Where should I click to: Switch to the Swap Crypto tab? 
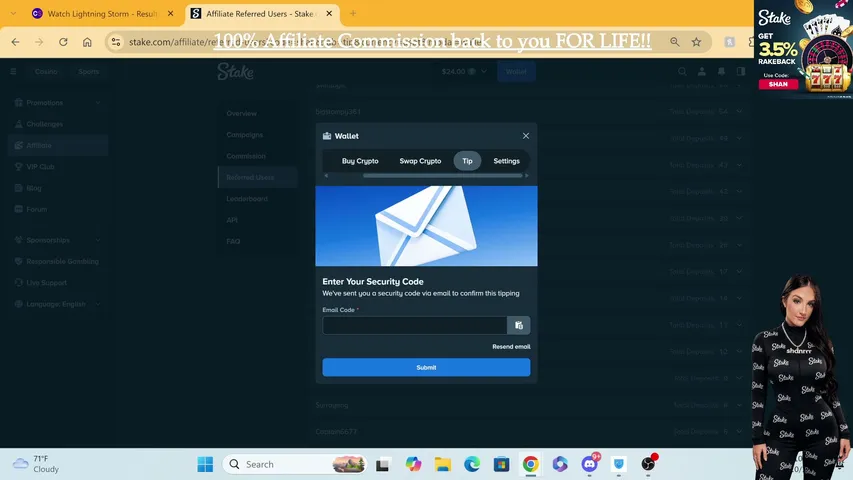pos(420,161)
